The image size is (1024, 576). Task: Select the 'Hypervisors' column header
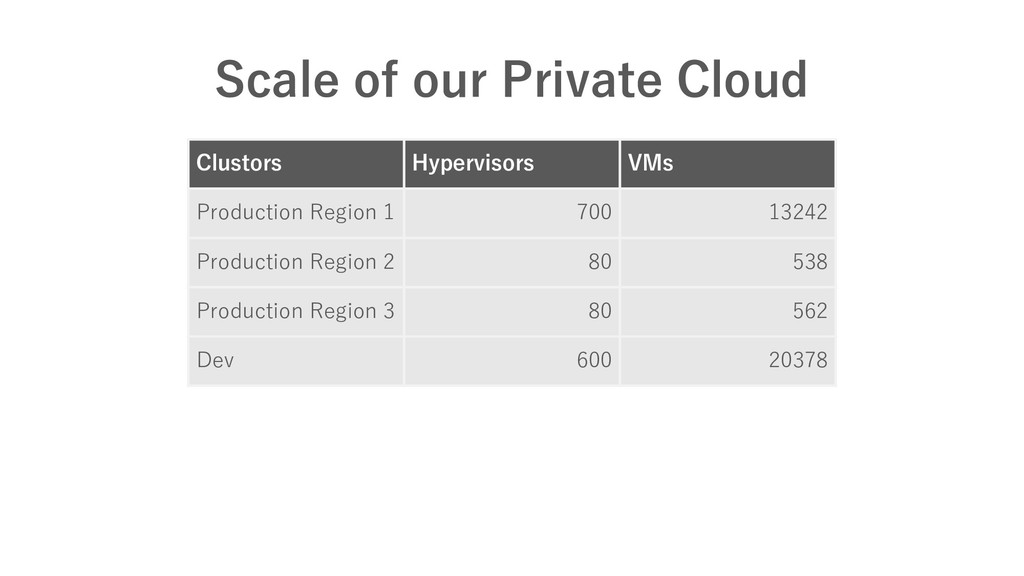[x=511, y=163]
